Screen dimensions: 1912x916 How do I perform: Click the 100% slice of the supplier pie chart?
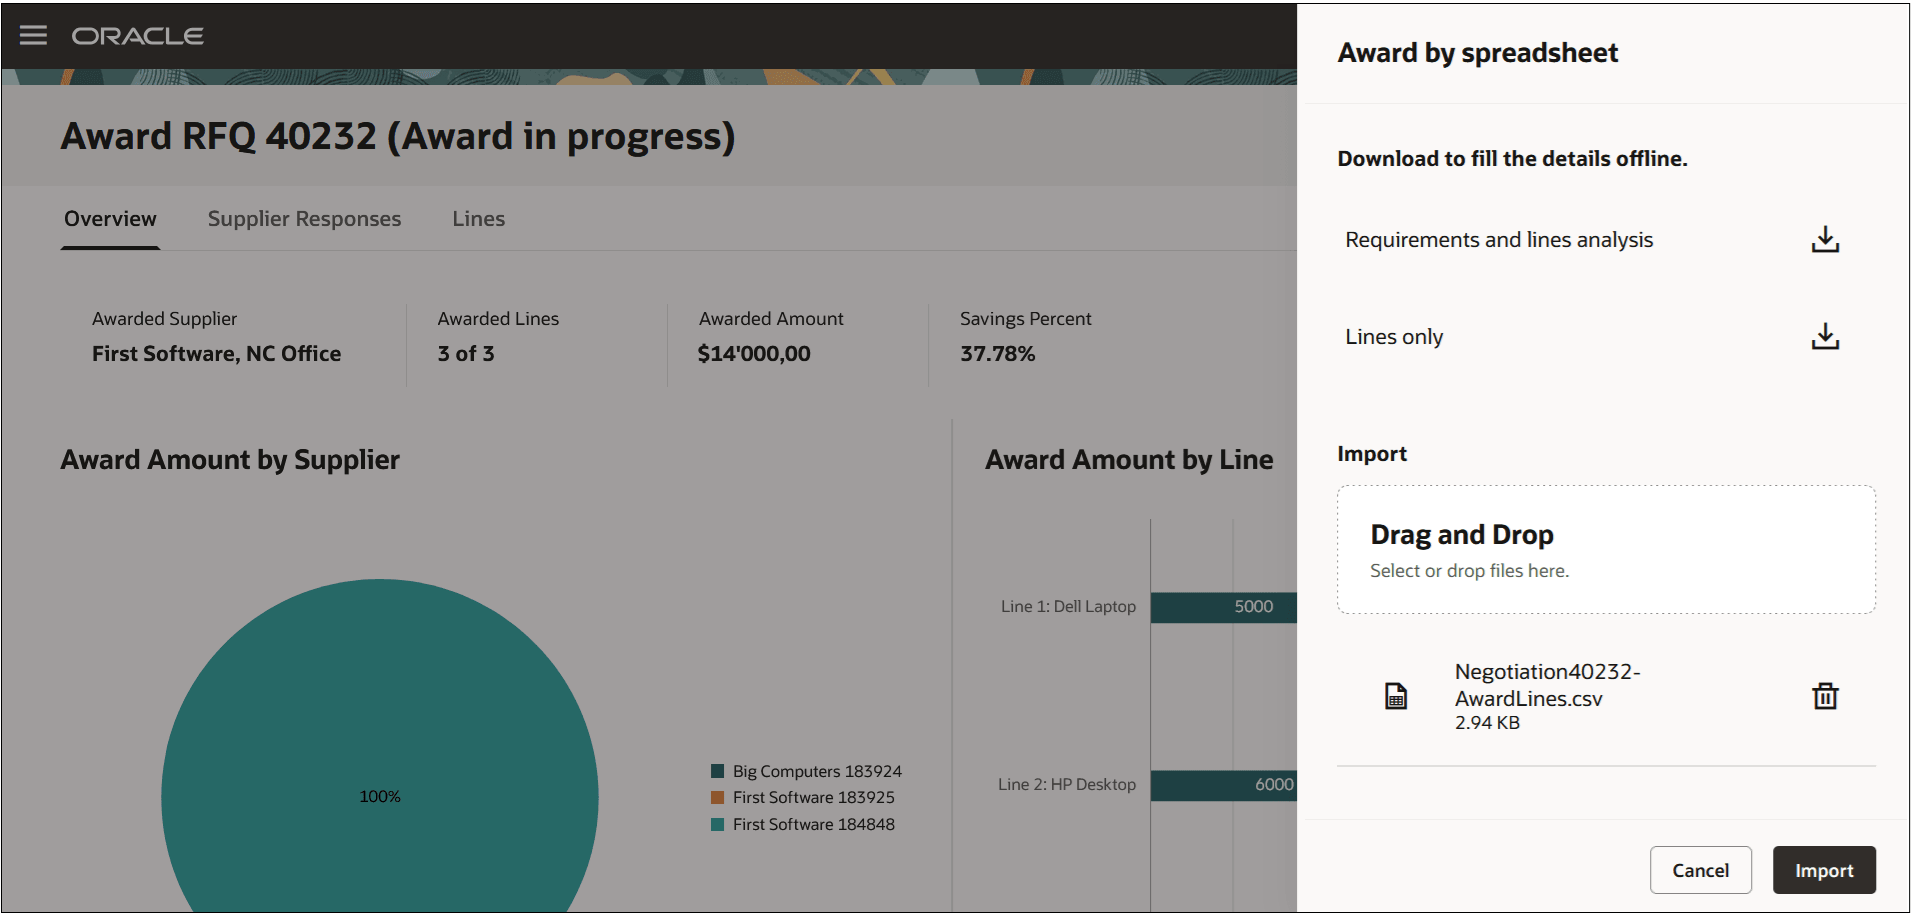pos(380,795)
